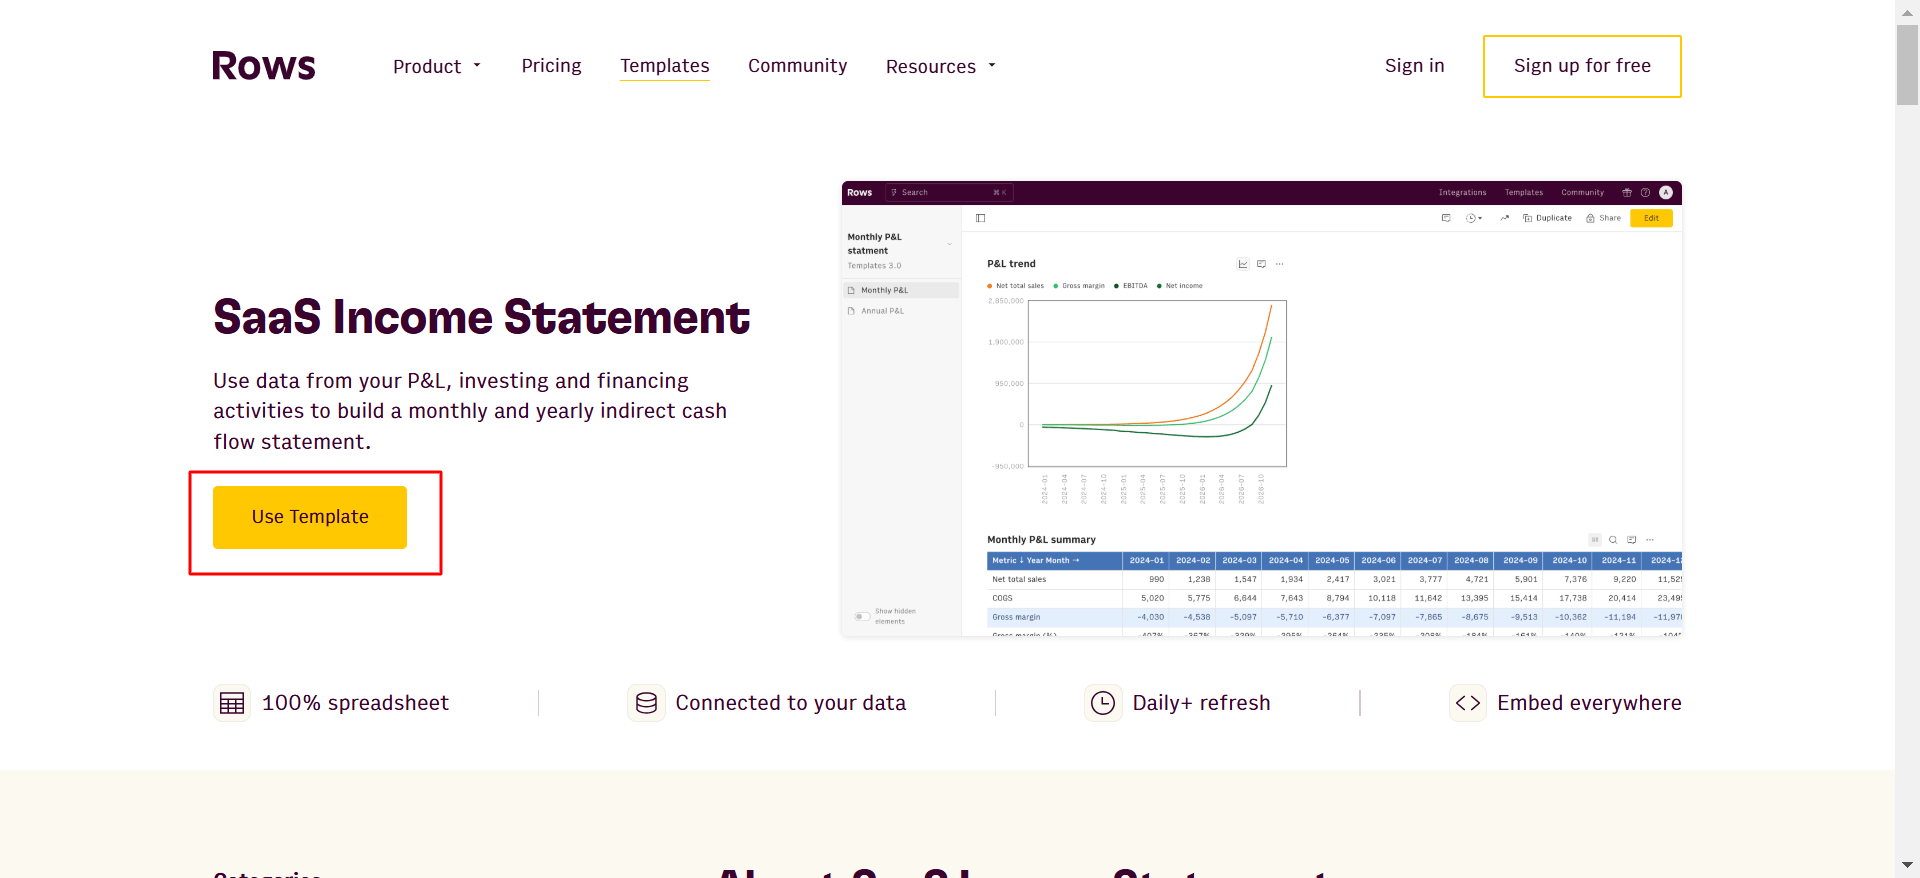Click the page vertical scrollbar thumb

1907,65
